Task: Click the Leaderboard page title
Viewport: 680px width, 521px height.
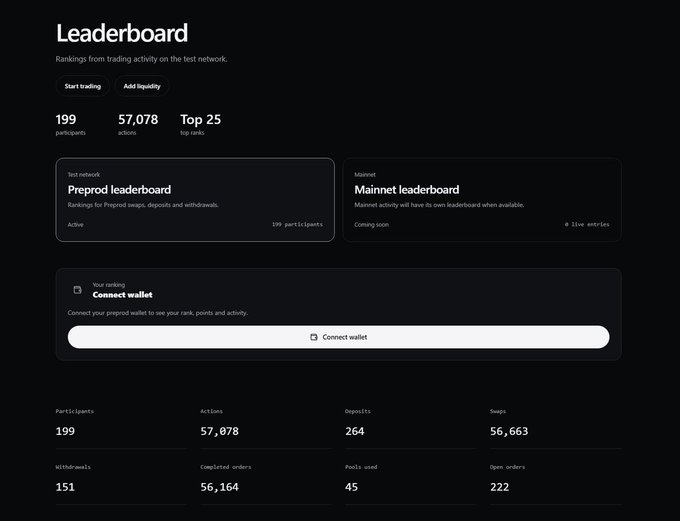Action: (122, 33)
